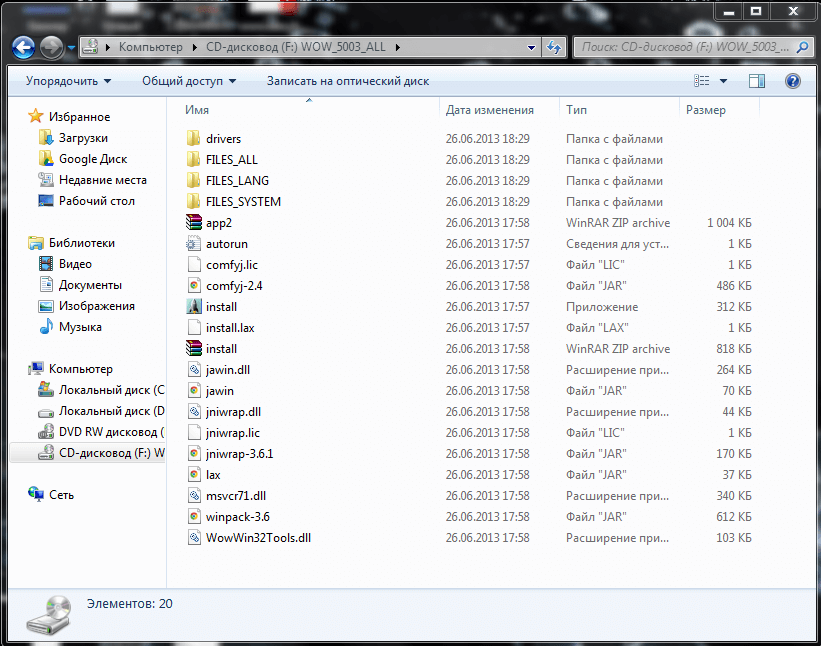Sort files by the Имя column header
The width and height of the screenshot is (821, 646).
coord(197,110)
